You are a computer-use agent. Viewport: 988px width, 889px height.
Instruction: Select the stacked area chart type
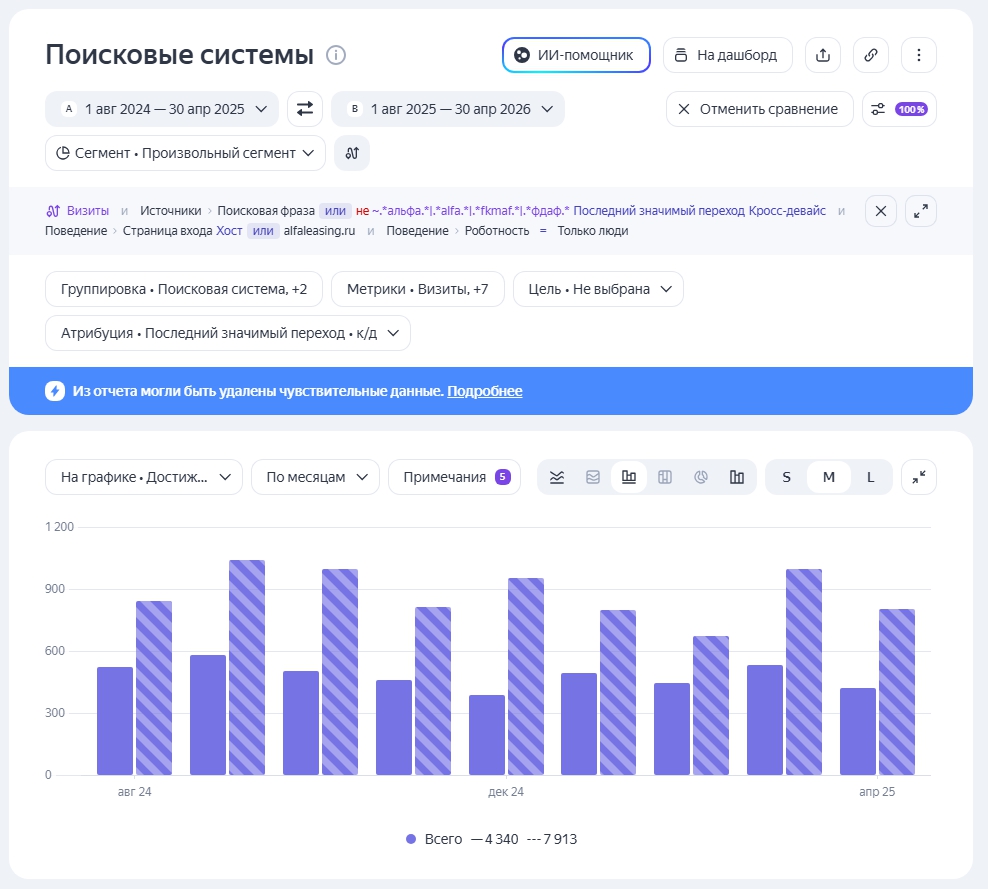592,477
